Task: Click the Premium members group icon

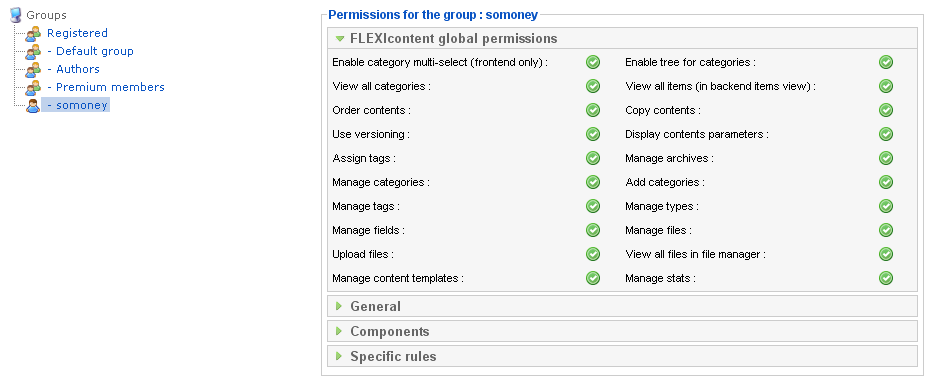Action: coord(33,87)
